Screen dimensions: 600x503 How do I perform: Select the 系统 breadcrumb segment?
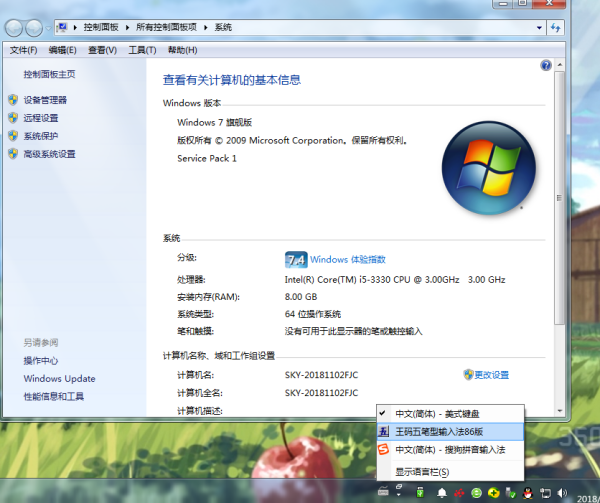(223, 28)
